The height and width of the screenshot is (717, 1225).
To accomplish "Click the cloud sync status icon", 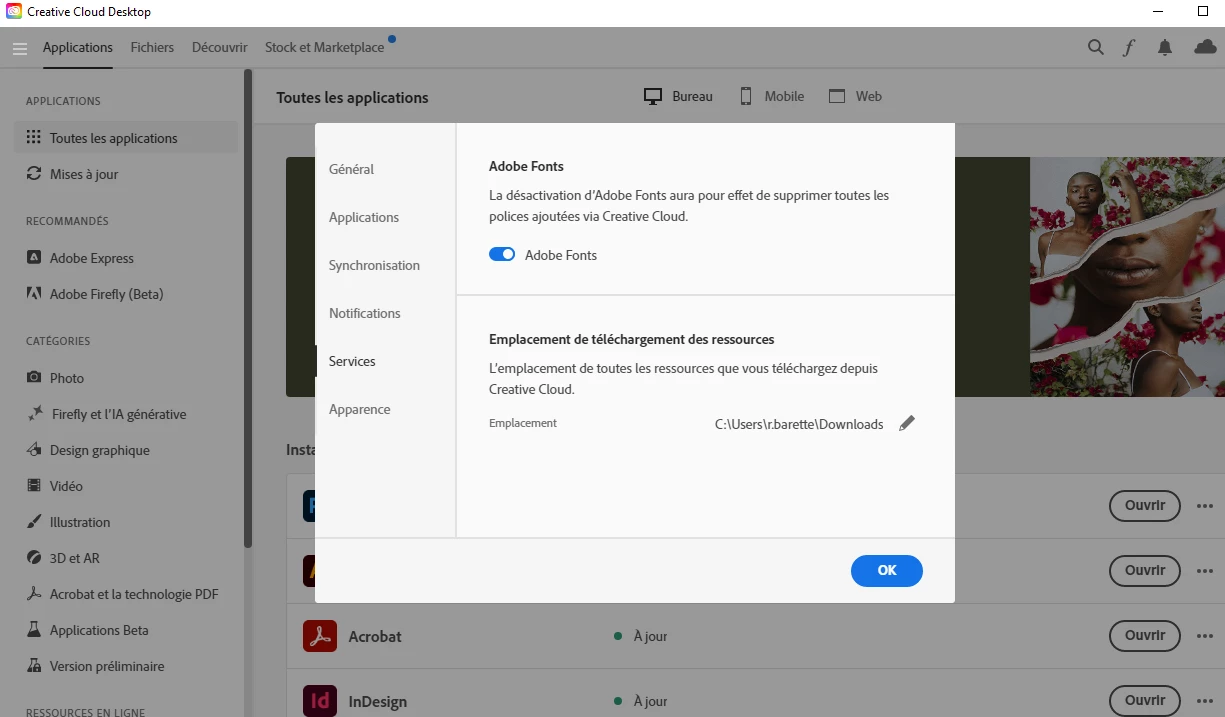I will [1205, 47].
